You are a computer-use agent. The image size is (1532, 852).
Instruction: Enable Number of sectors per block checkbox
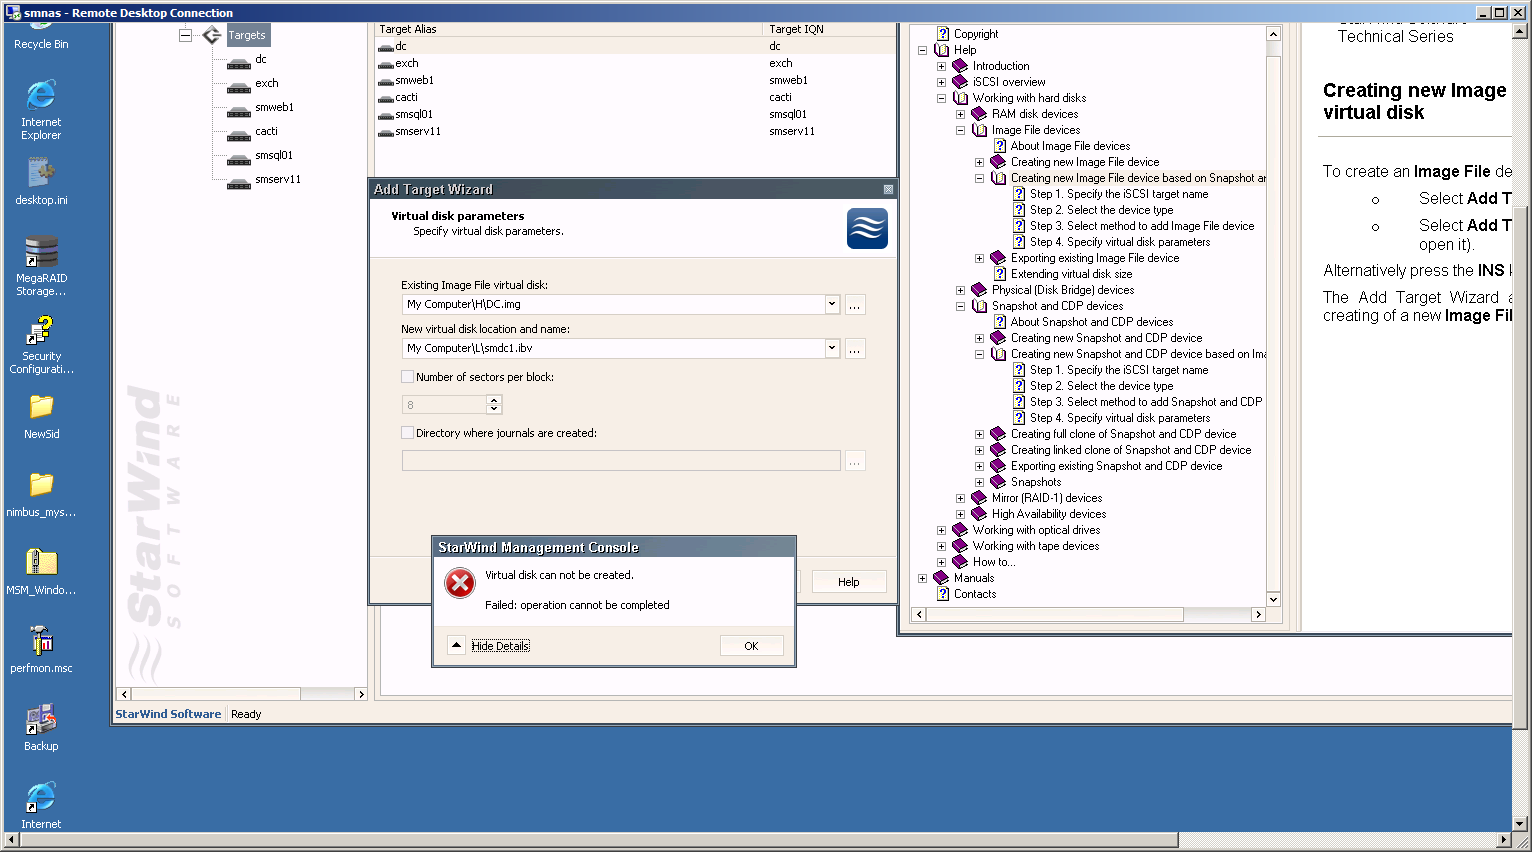click(407, 377)
